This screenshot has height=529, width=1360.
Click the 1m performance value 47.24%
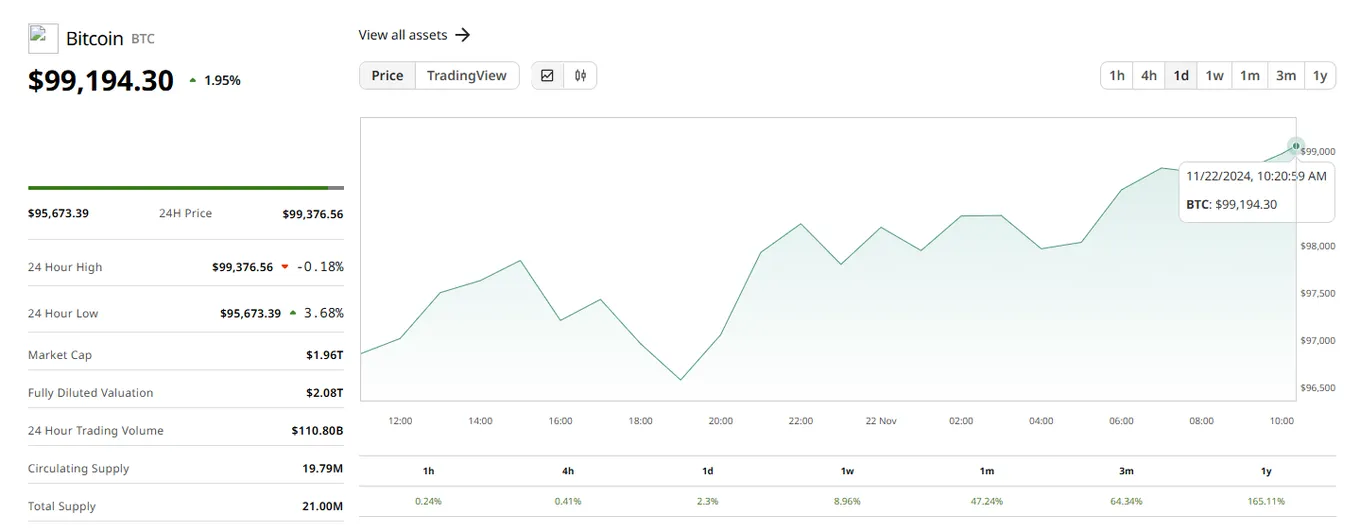(x=987, y=501)
